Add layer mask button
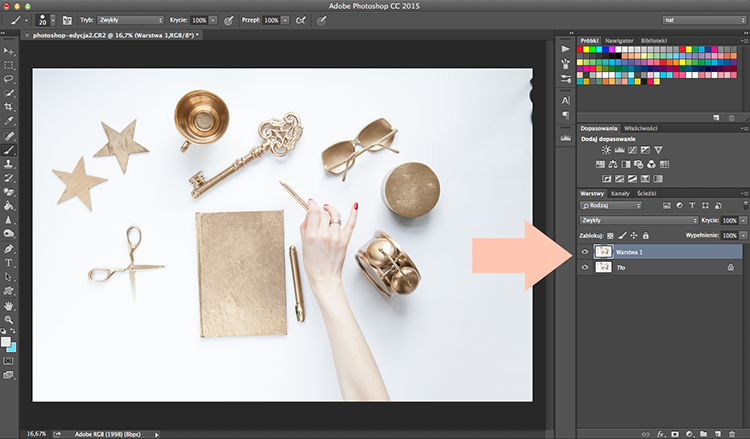 click(x=675, y=434)
